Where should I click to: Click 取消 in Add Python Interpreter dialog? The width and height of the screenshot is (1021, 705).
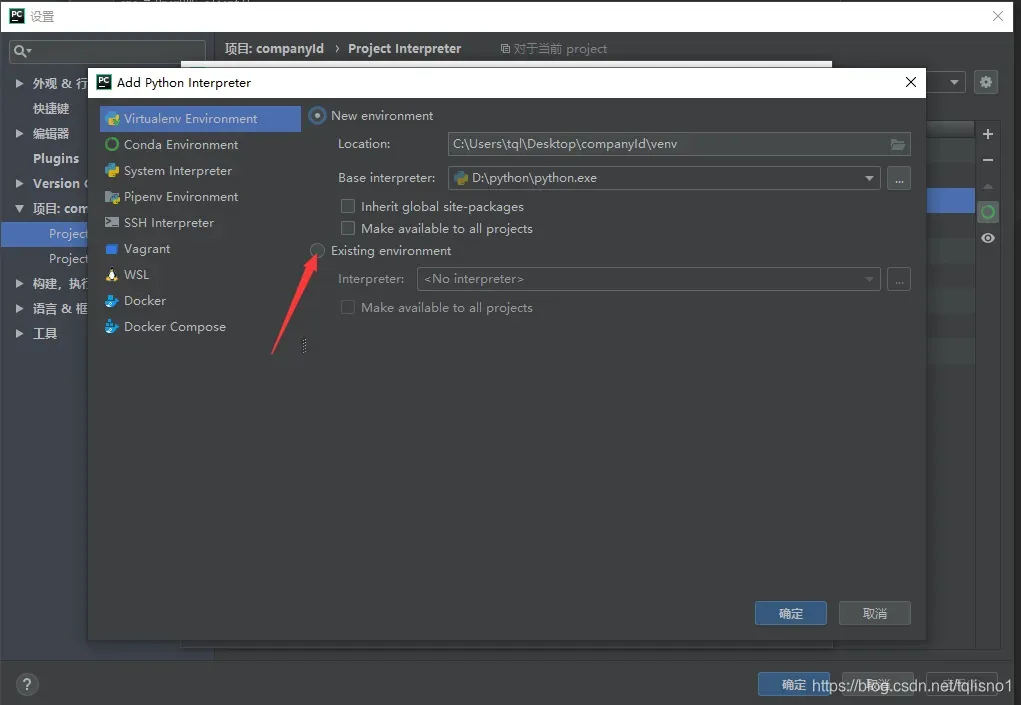click(874, 613)
